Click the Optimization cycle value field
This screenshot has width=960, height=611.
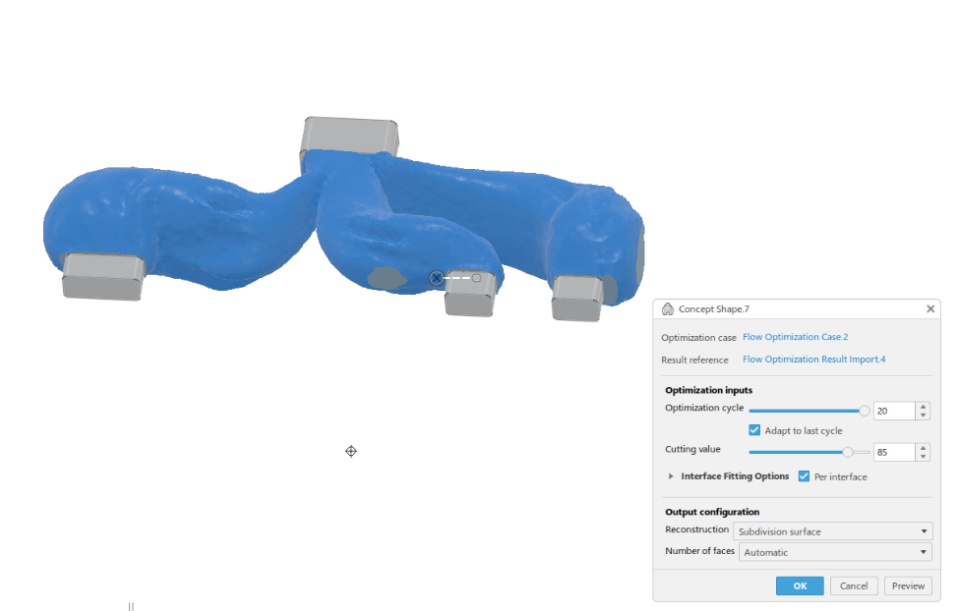pyautogui.click(x=894, y=411)
